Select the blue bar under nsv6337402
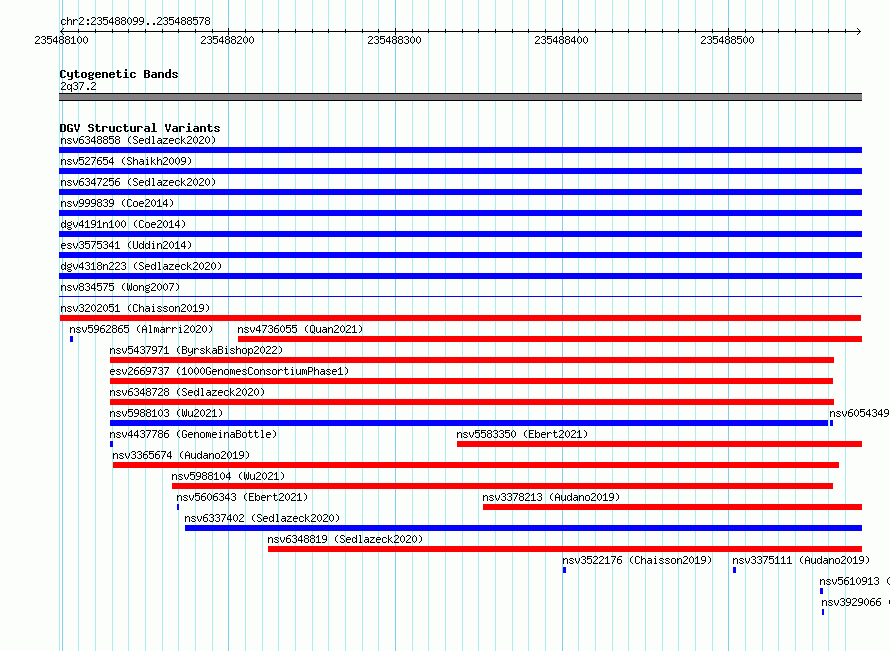The image size is (890, 651). click(523, 528)
